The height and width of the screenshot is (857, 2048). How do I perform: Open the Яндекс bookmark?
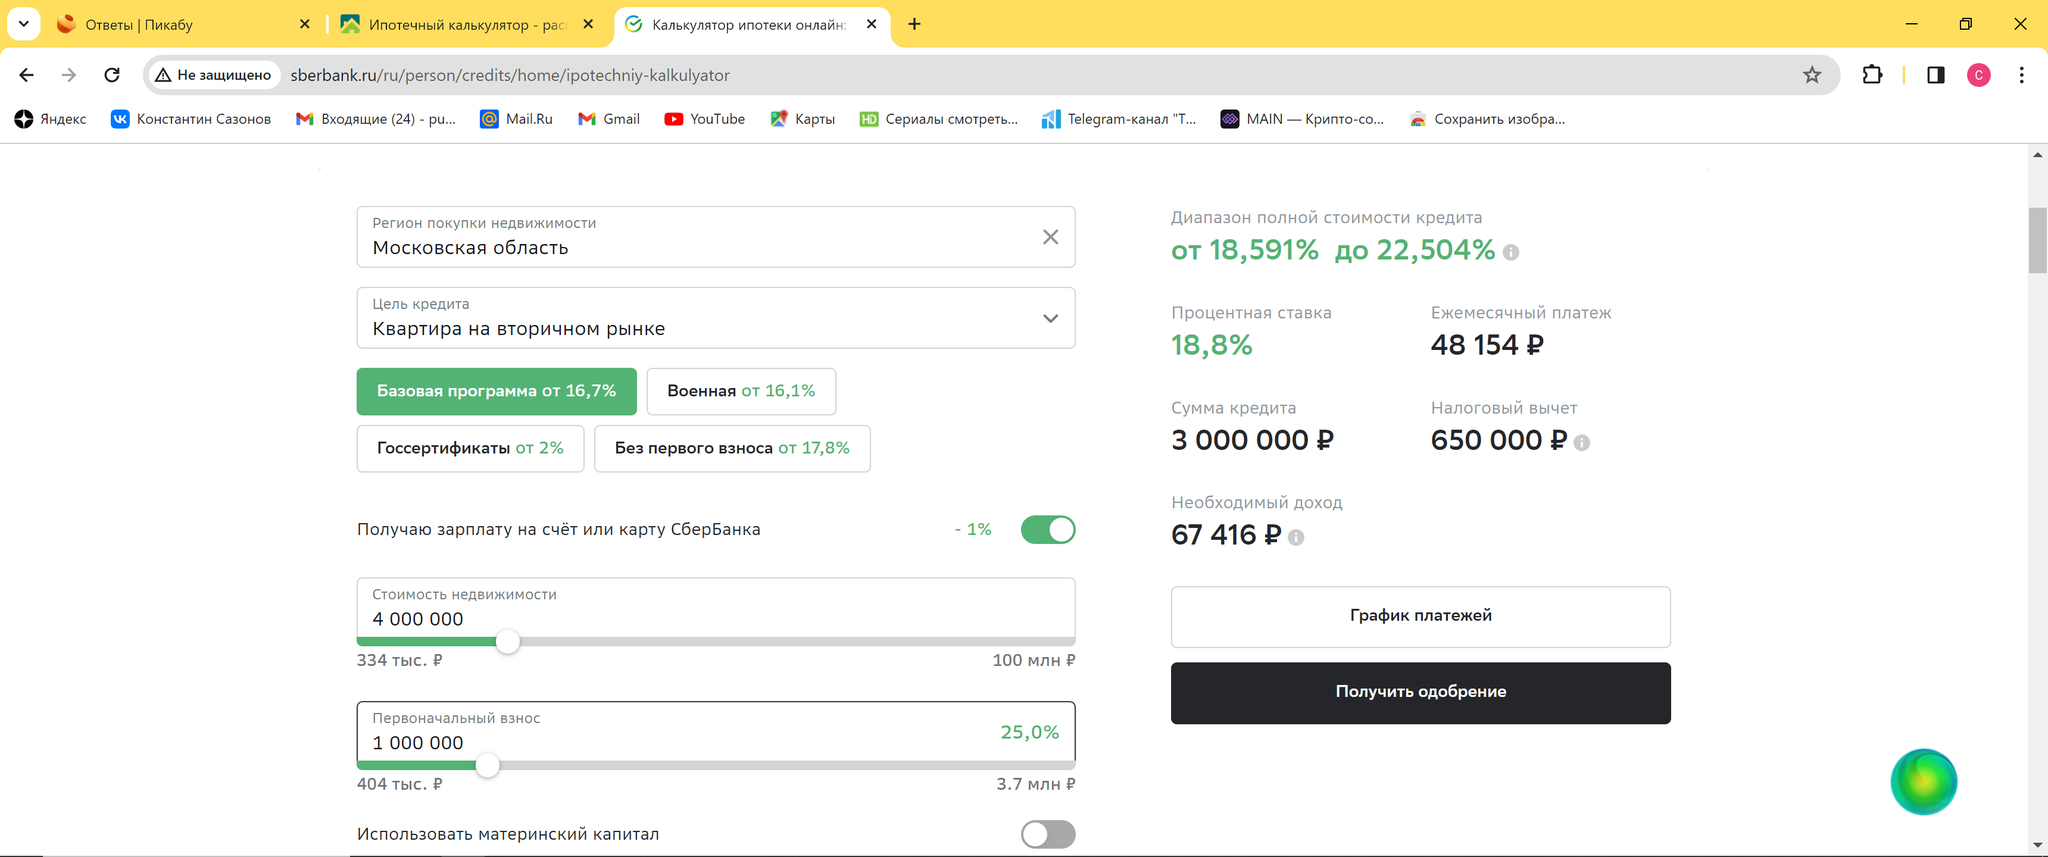[51, 119]
